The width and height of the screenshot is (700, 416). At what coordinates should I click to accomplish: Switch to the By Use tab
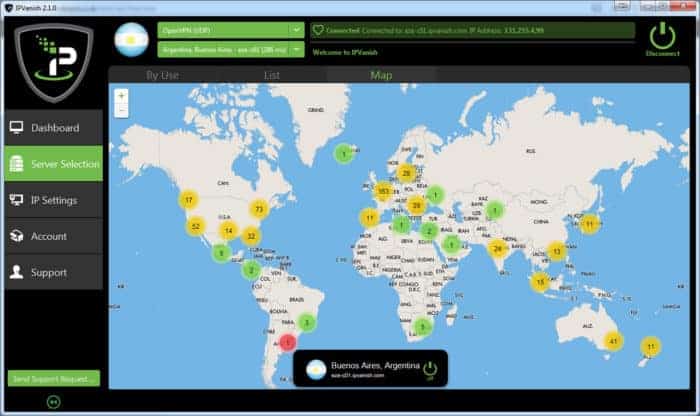click(162, 75)
